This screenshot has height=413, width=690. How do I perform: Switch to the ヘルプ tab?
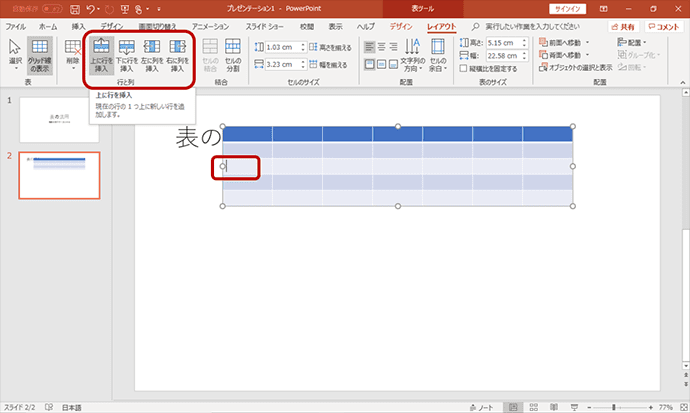tap(365, 27)
